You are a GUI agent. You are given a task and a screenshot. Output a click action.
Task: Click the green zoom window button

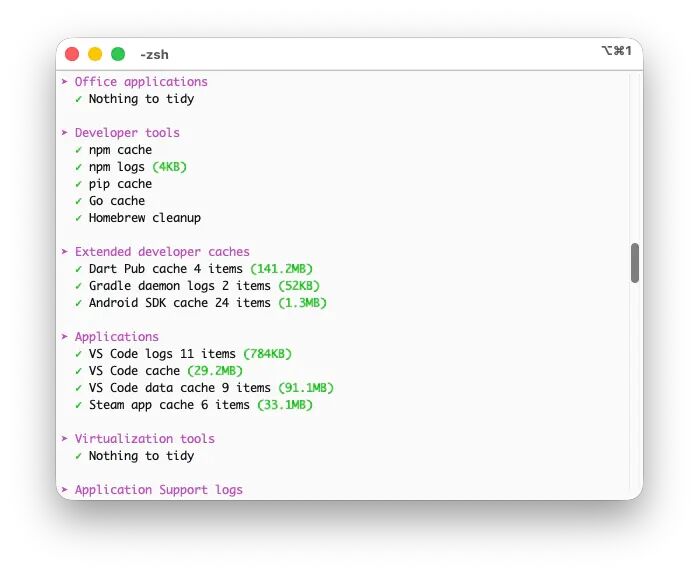pyautogui.click(x=118, y=54)
